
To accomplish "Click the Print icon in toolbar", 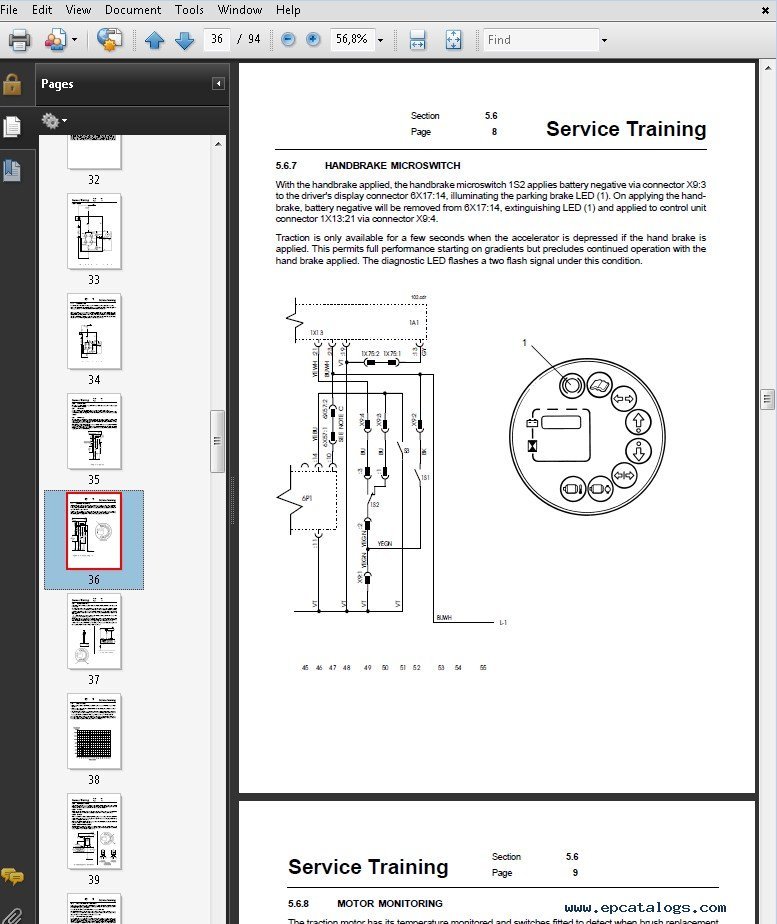I will pos(19,40).
